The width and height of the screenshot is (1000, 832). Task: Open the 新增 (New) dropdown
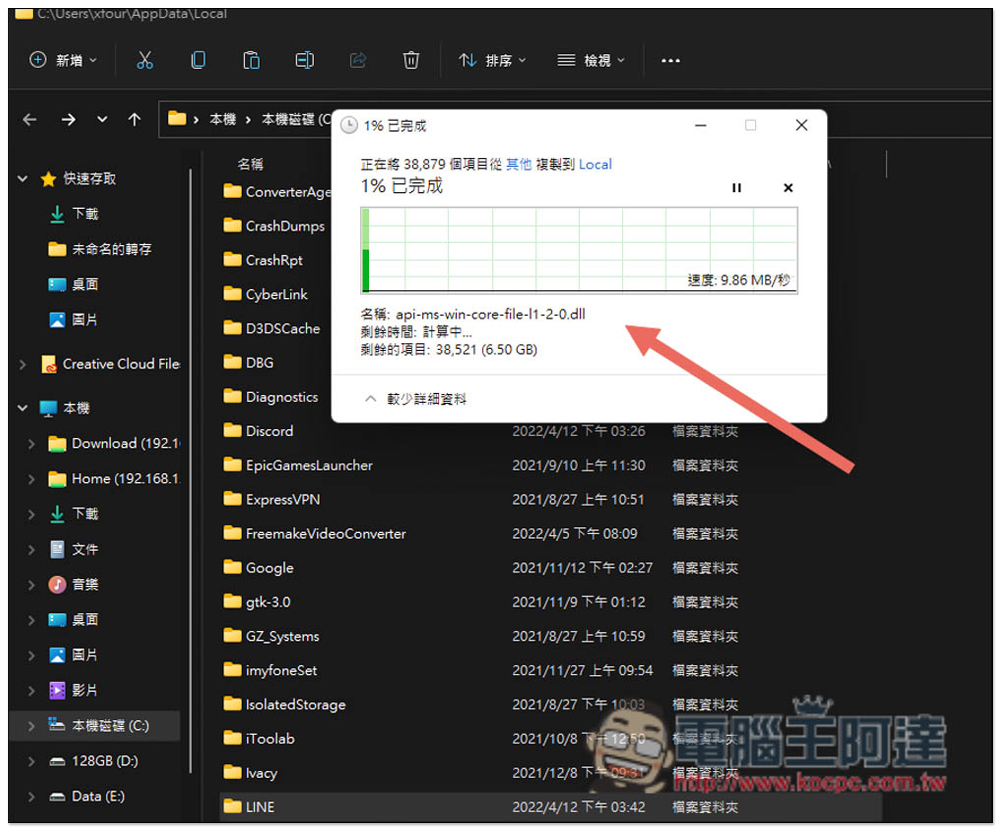coord(63,61)
